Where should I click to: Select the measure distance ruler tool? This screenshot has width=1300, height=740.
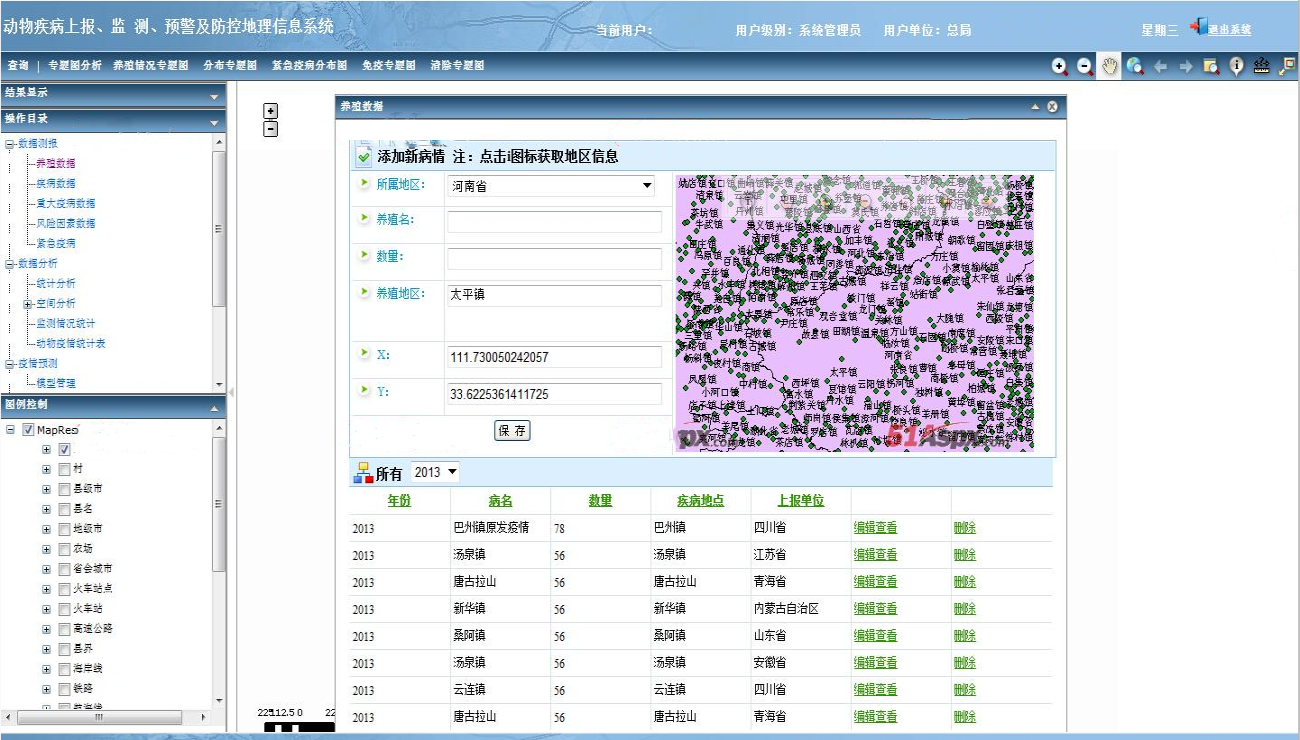point(1261,66)
